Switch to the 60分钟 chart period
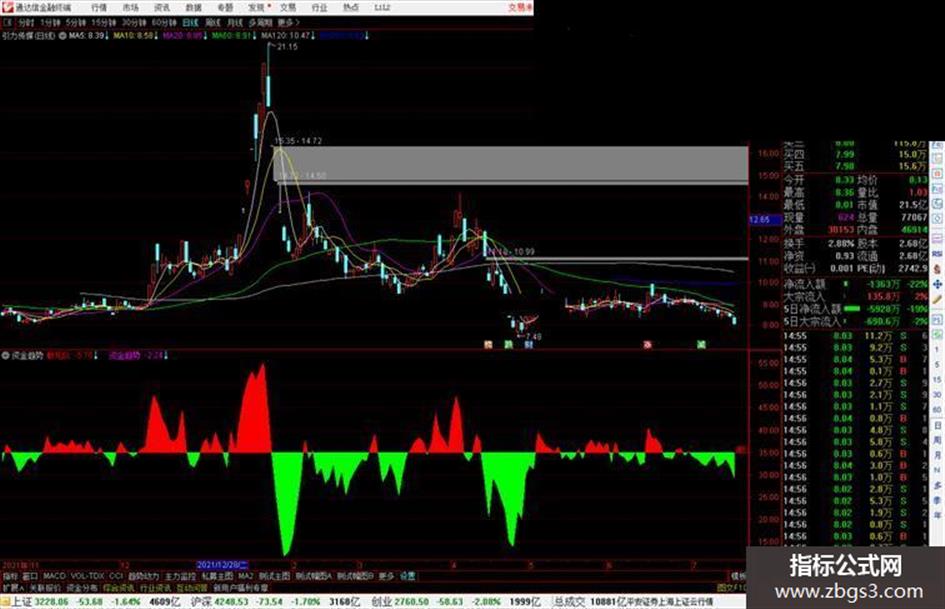This screenshot has width=945, height=609. pyautogui.click(x=164, y=22)
